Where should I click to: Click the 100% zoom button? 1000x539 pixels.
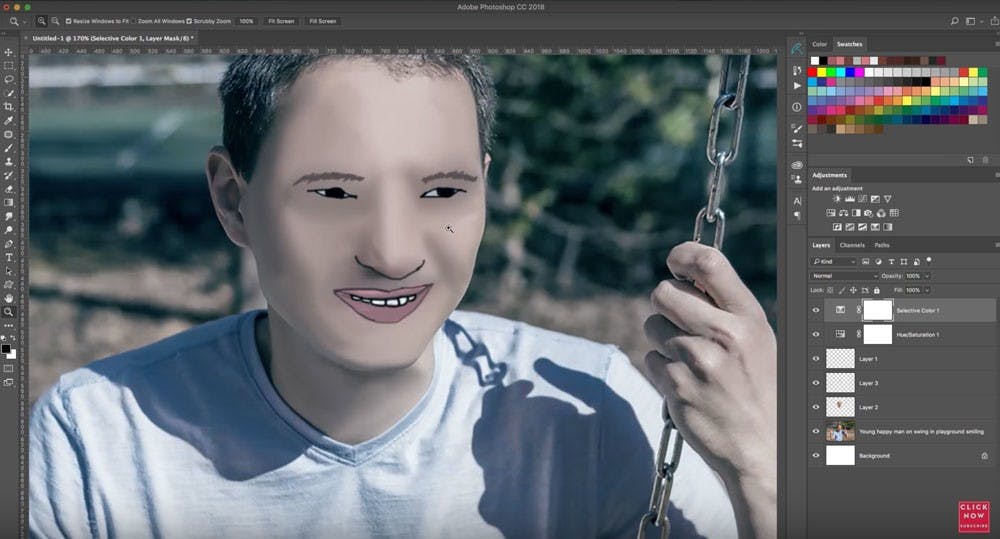246,21
